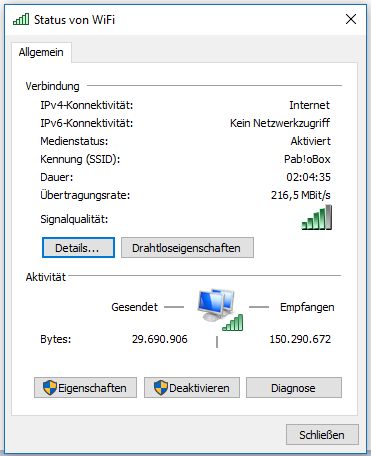371x456 pixels.
Task: Click the Medienstatus value Aktiviert
Action: [x=310, y=141]
